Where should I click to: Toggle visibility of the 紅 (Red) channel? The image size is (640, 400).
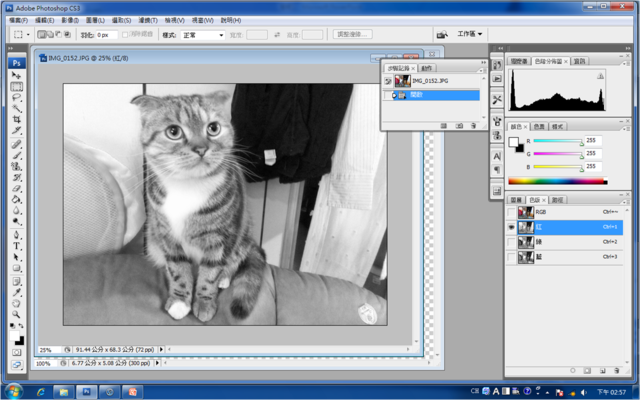click(511, 227)
